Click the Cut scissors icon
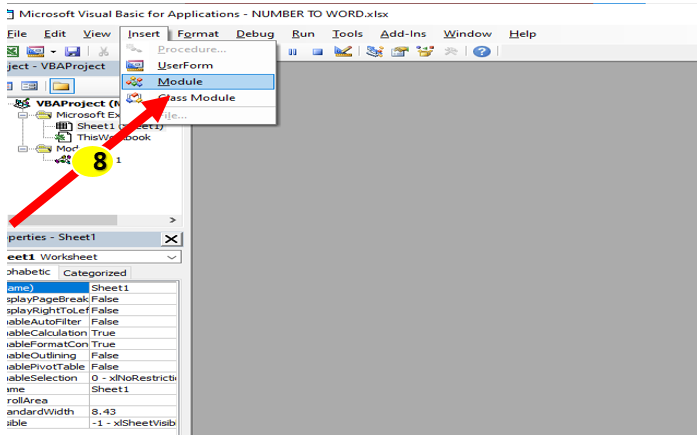The height and width of the screenshot is (445, 697). point(104,52)
